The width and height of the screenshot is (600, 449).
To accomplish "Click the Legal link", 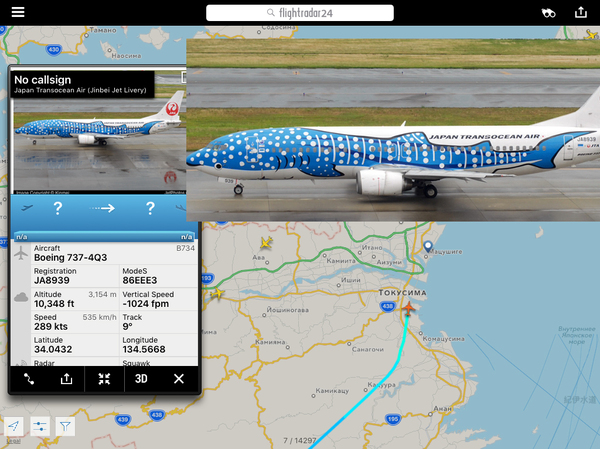I will tap(13, 441).
